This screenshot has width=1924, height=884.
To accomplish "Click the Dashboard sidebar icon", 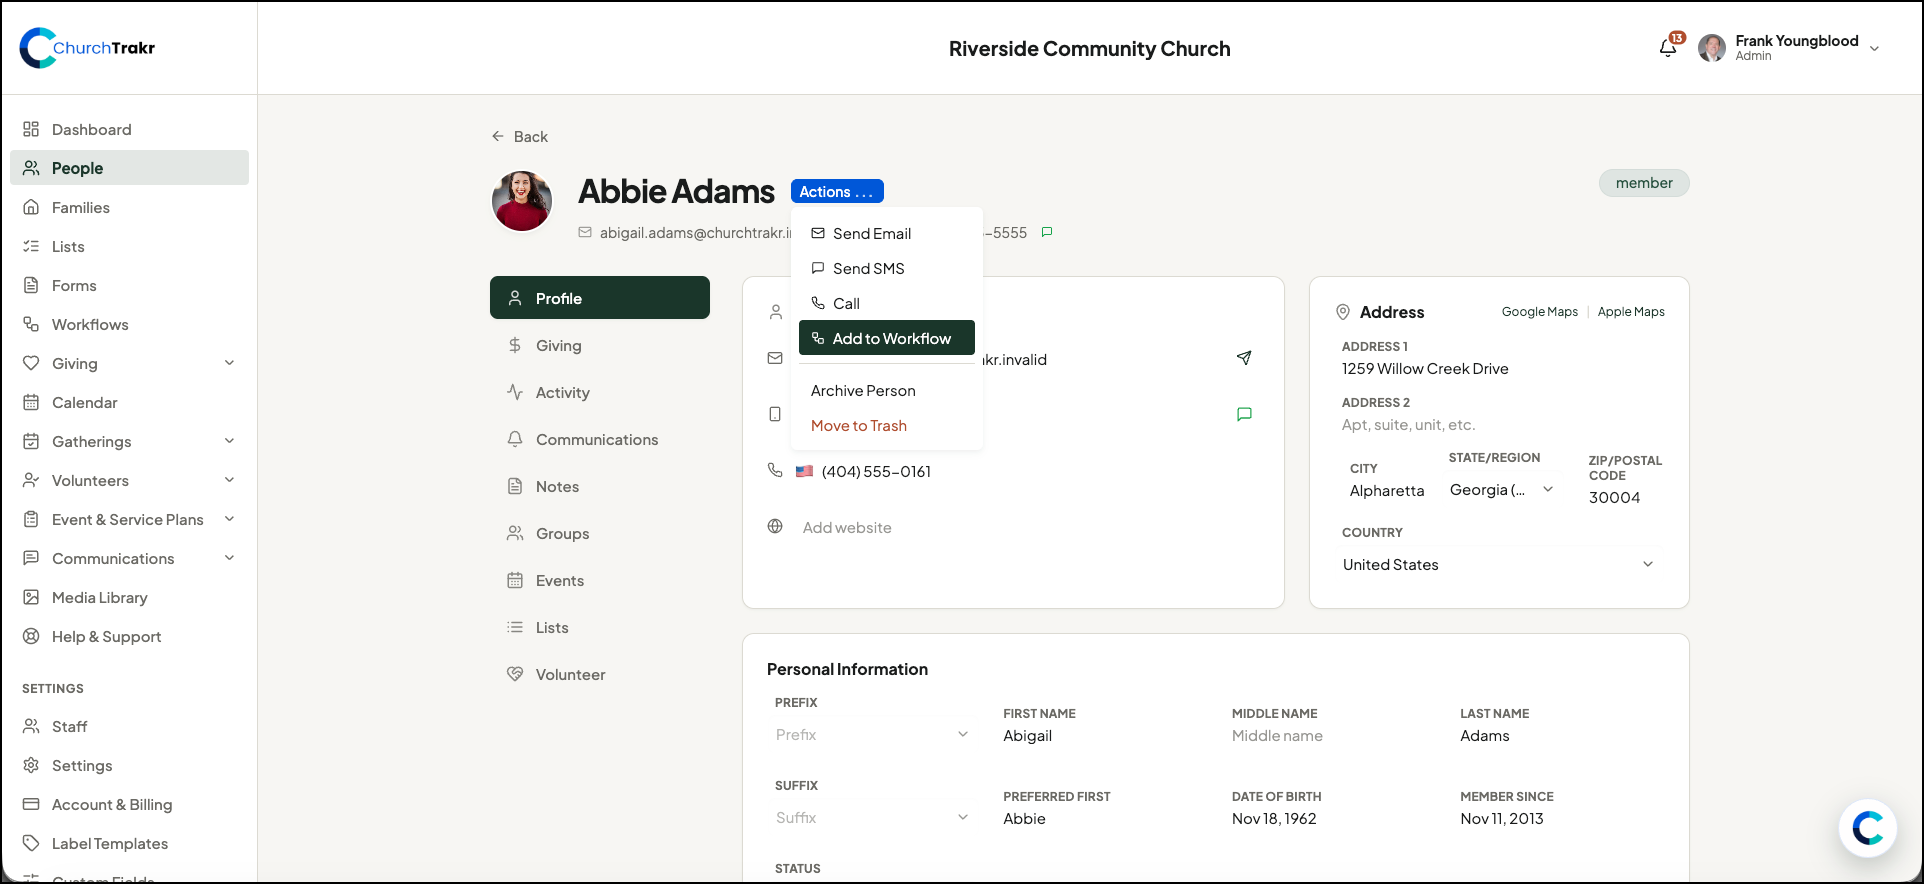I will (x=31, y=129).
